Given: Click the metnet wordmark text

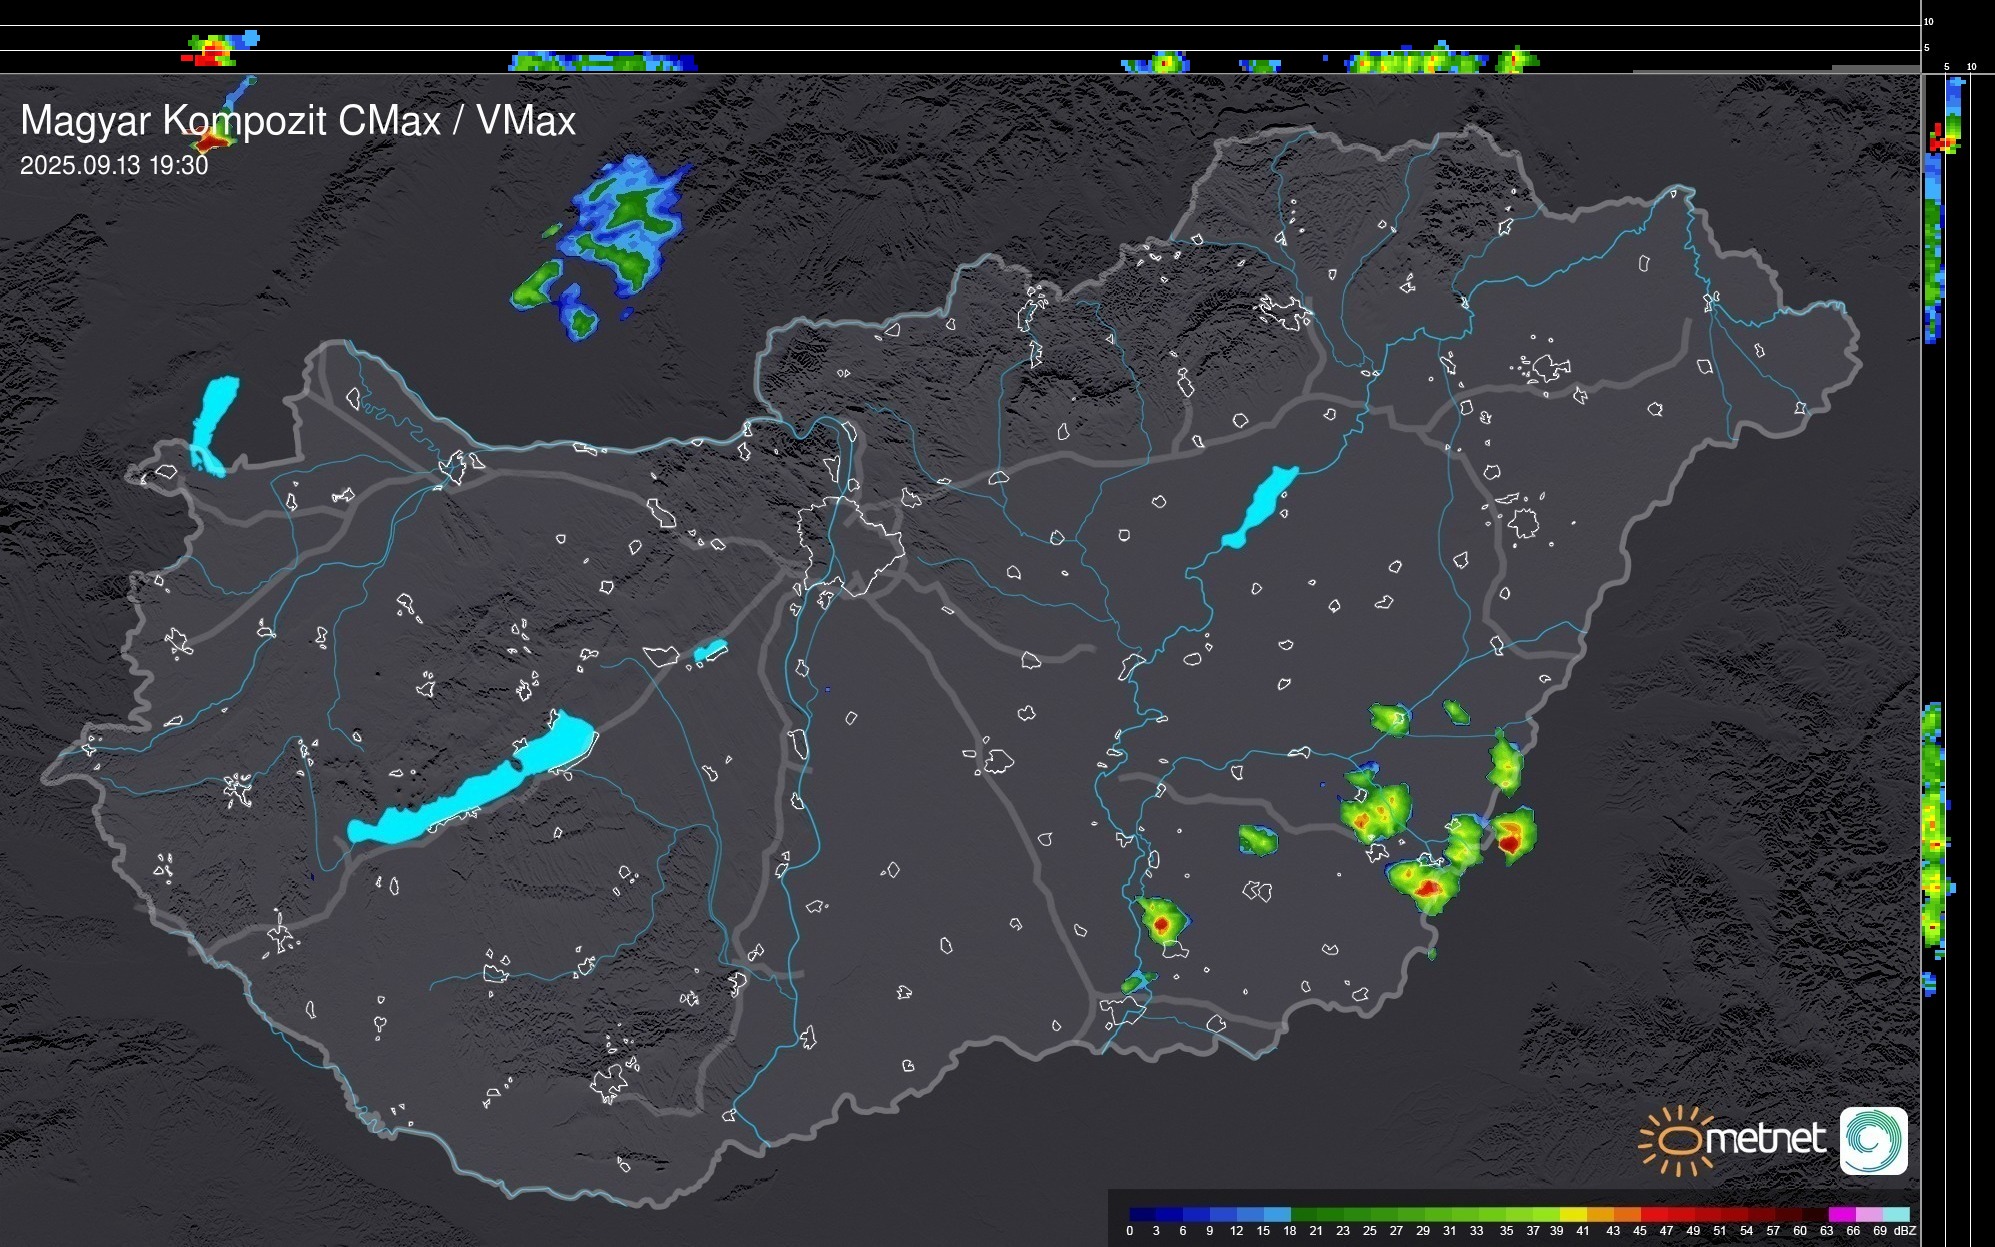Looking at the screenshot, I should coord(1765,1139).
